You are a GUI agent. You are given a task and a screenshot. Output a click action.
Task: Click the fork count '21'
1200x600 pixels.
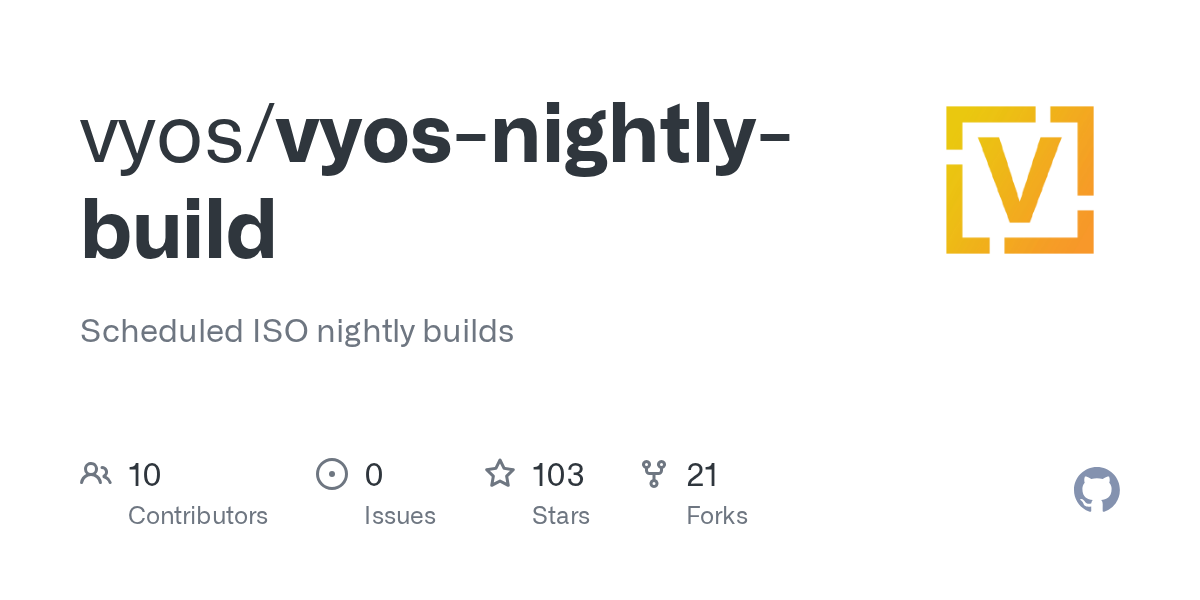pos(702,474)
